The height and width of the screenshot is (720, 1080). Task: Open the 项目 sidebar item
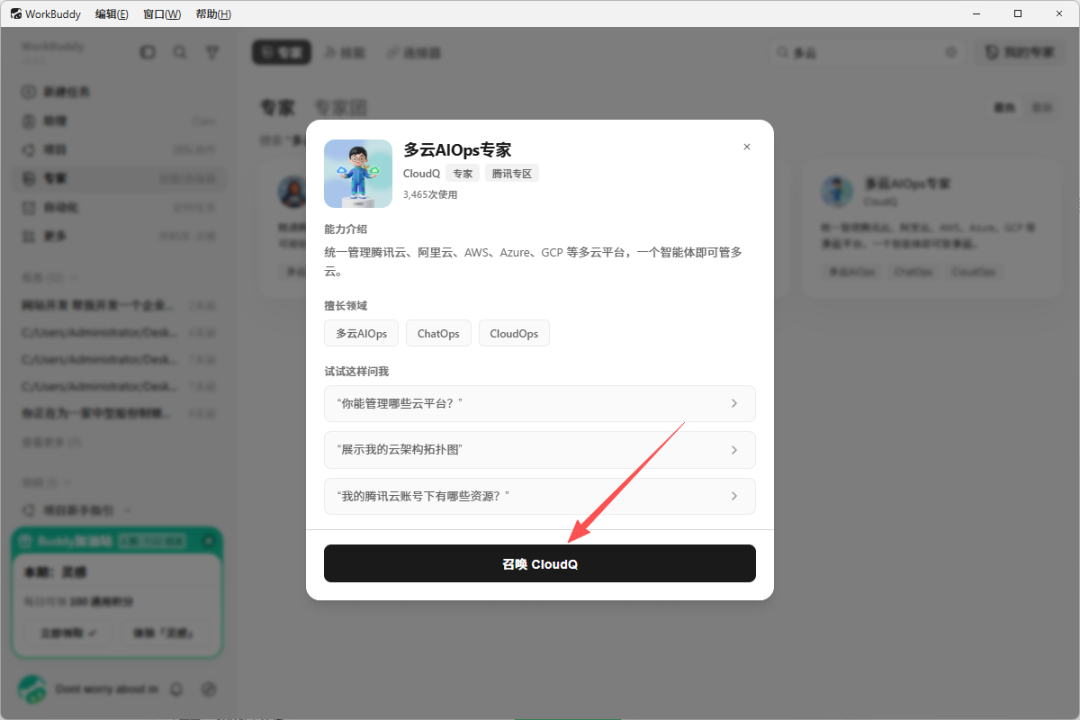118,150
